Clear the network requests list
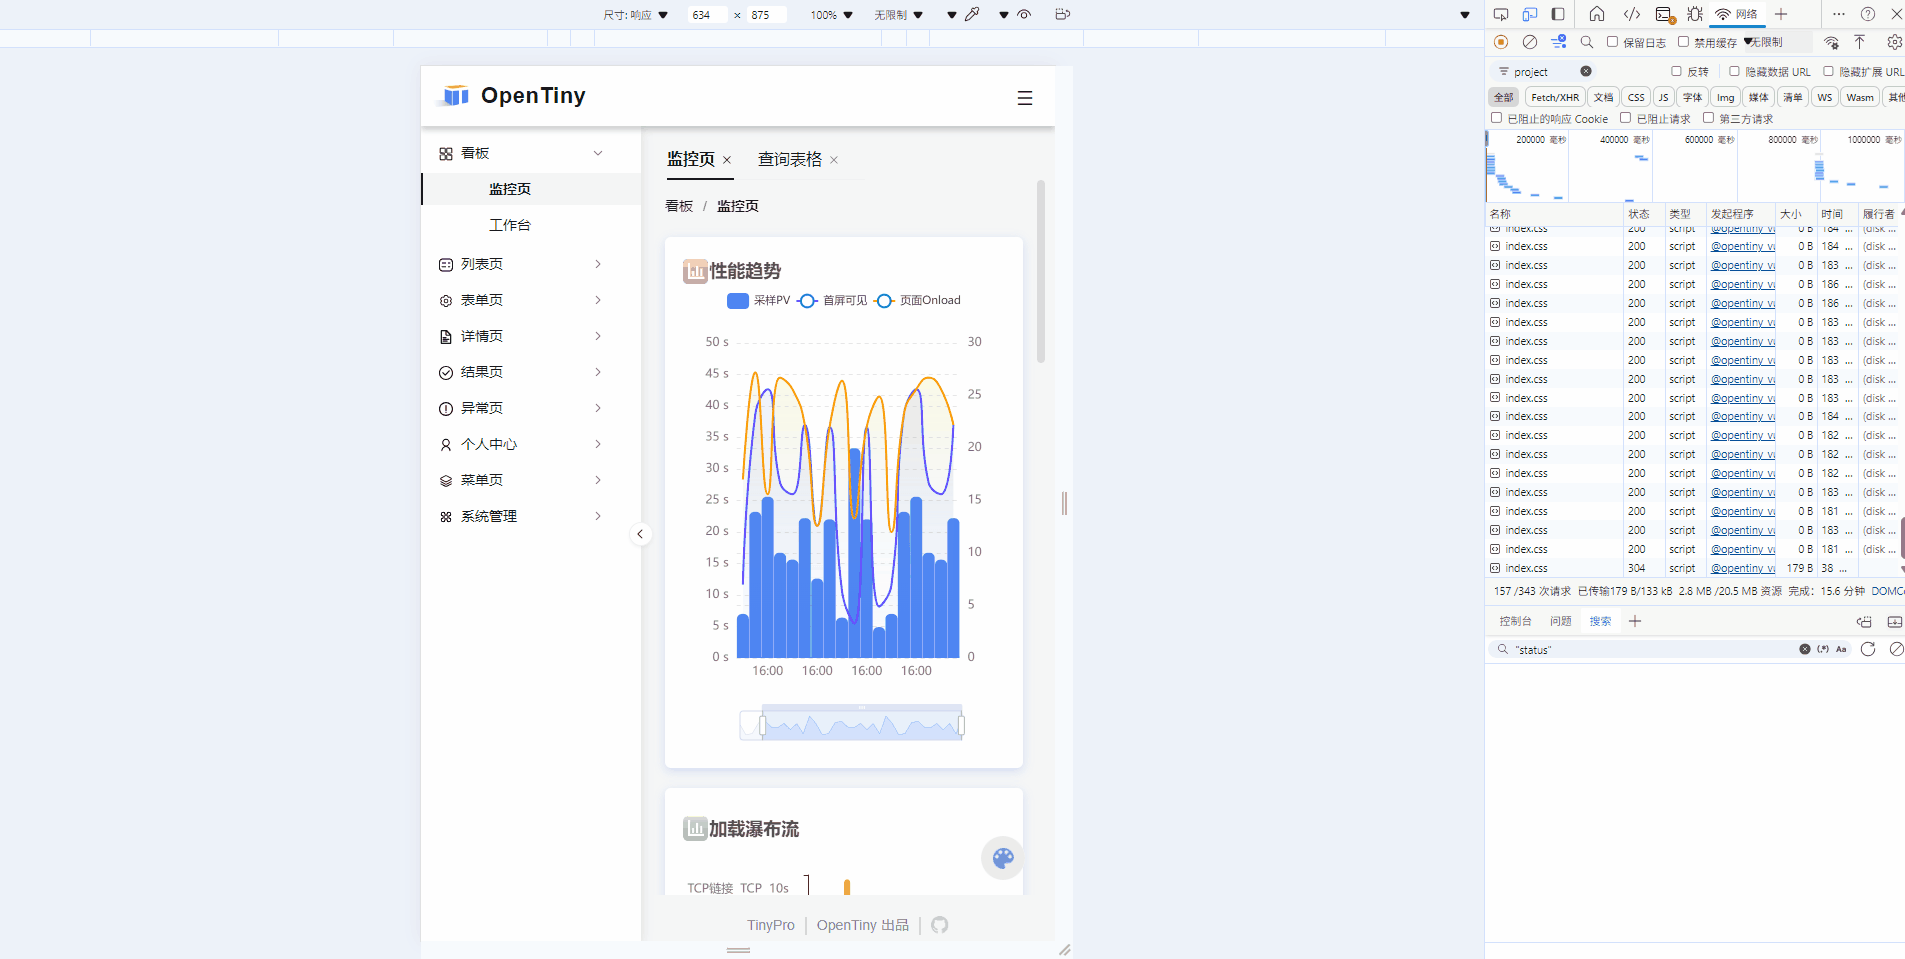 pyautogui.click(x=1530, y=42)
